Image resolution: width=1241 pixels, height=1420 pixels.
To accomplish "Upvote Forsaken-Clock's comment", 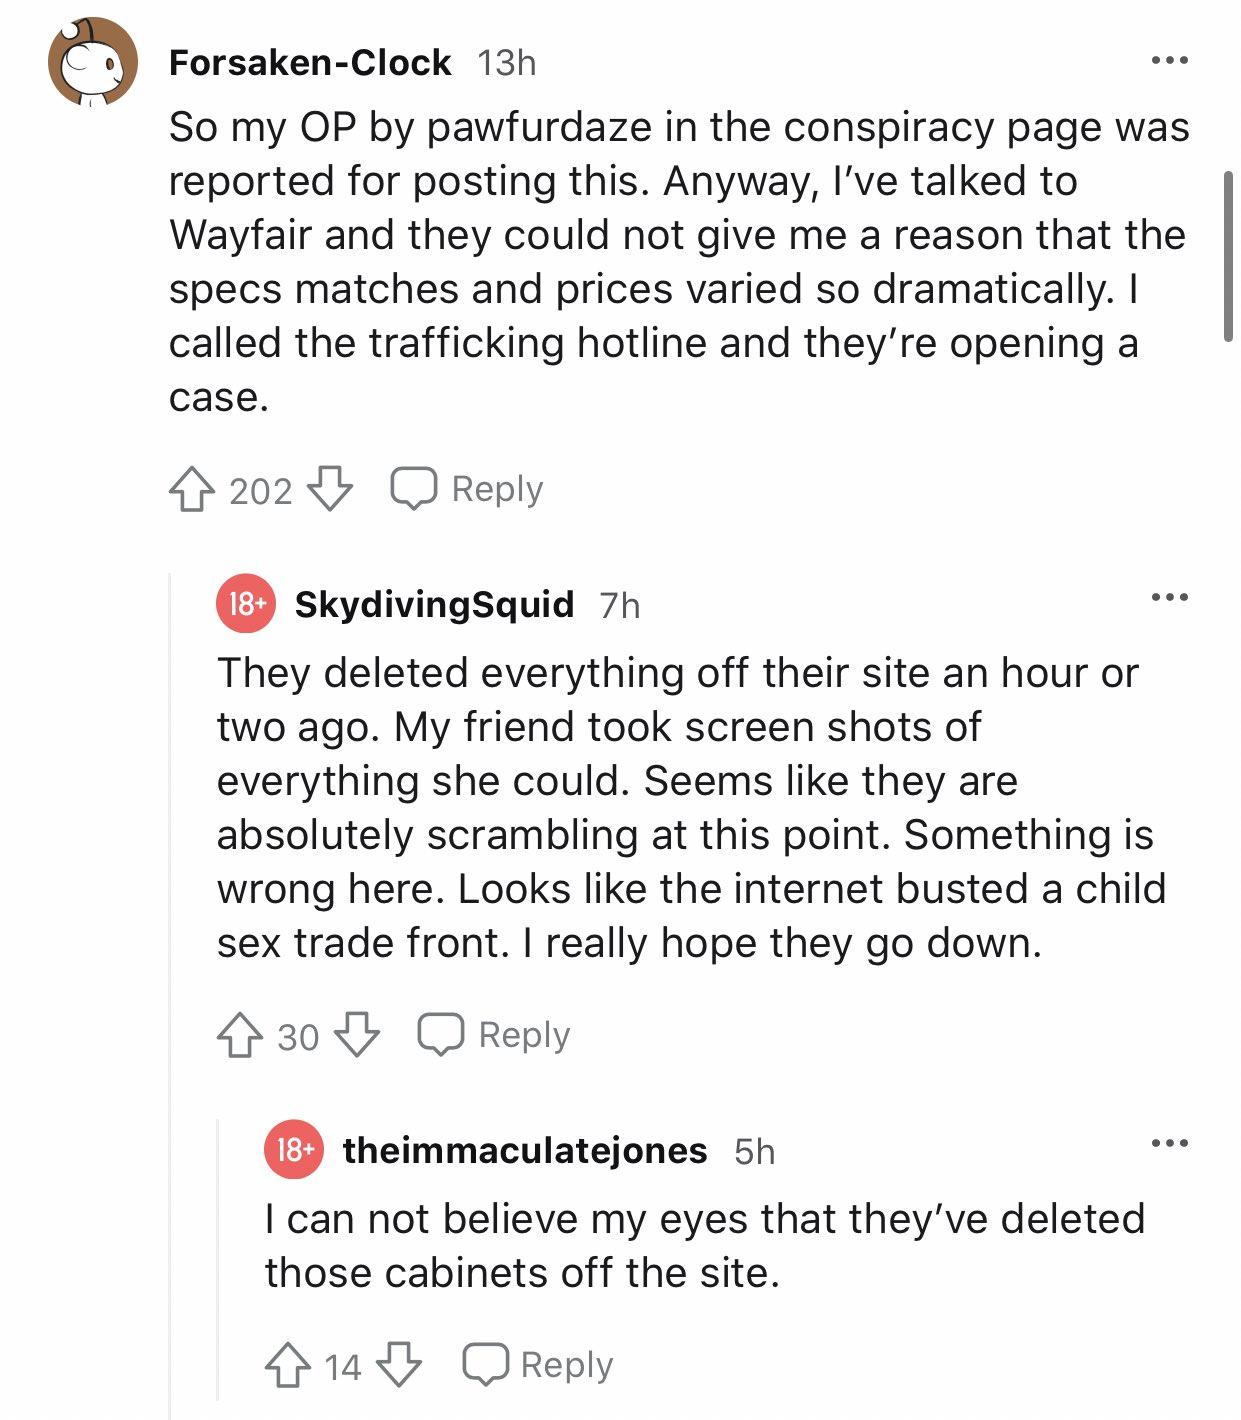I will tap(191, 490).
